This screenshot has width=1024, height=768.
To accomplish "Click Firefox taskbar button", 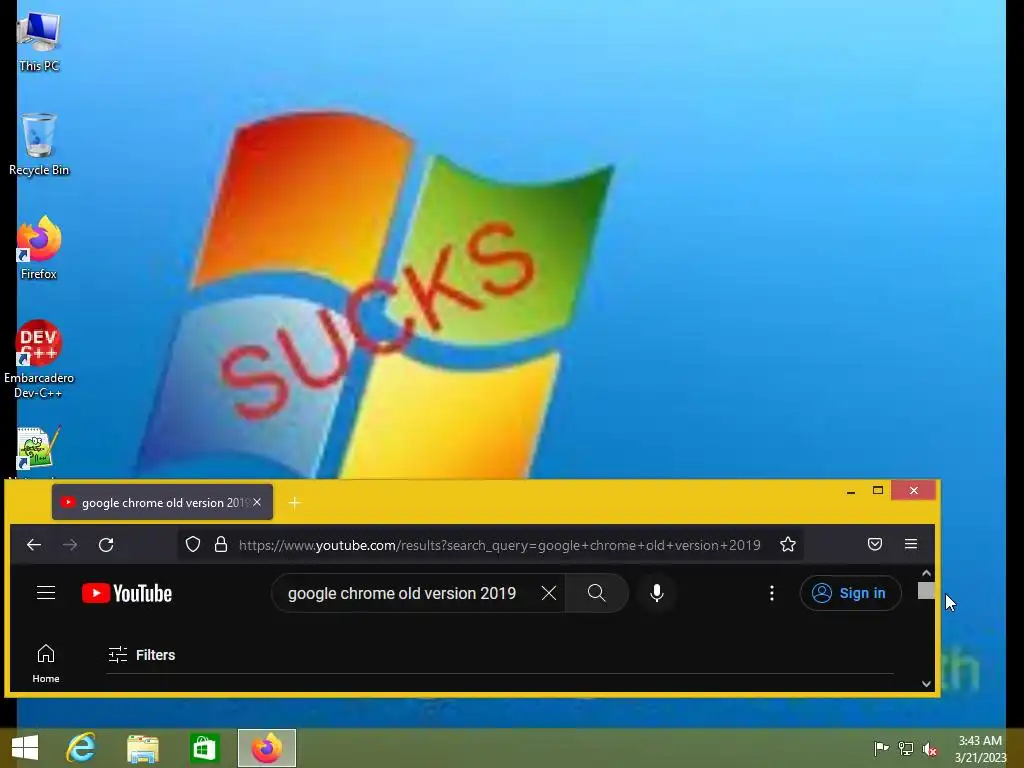I will point(266,748).
